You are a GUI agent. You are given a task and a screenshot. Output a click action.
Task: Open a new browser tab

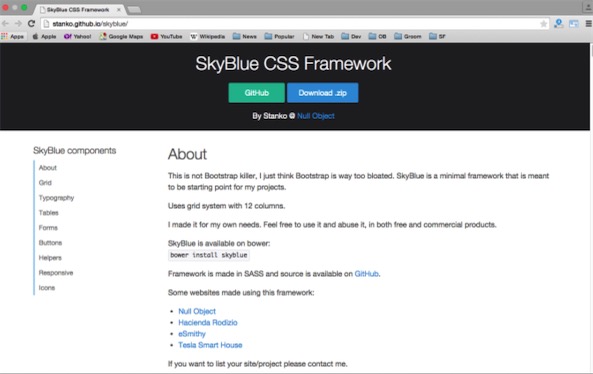click(x=134, y=9)
